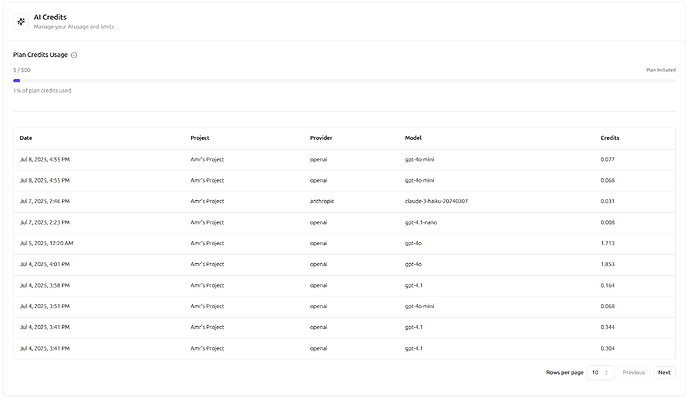Click the 0.077 credits value in first row
The height and width of the screenshot is (400, 690).
coord(607,159)
